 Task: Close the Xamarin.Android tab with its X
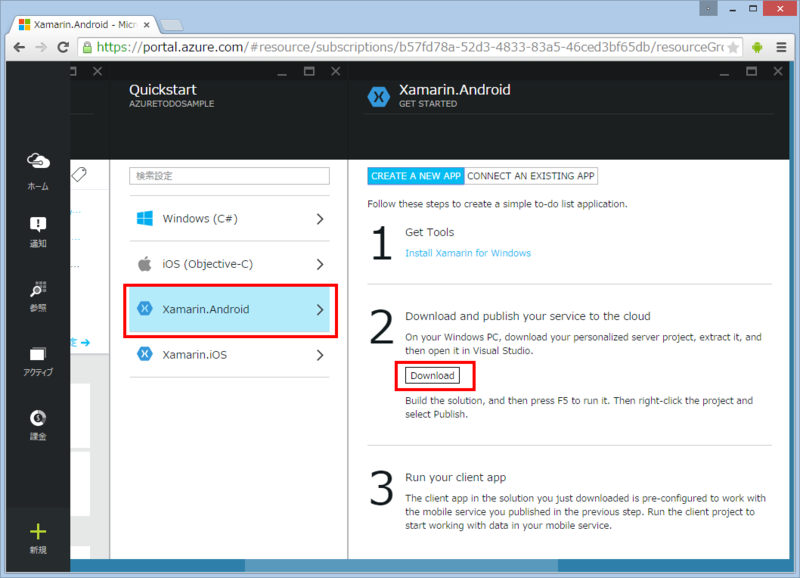click(x=146, y=24)
